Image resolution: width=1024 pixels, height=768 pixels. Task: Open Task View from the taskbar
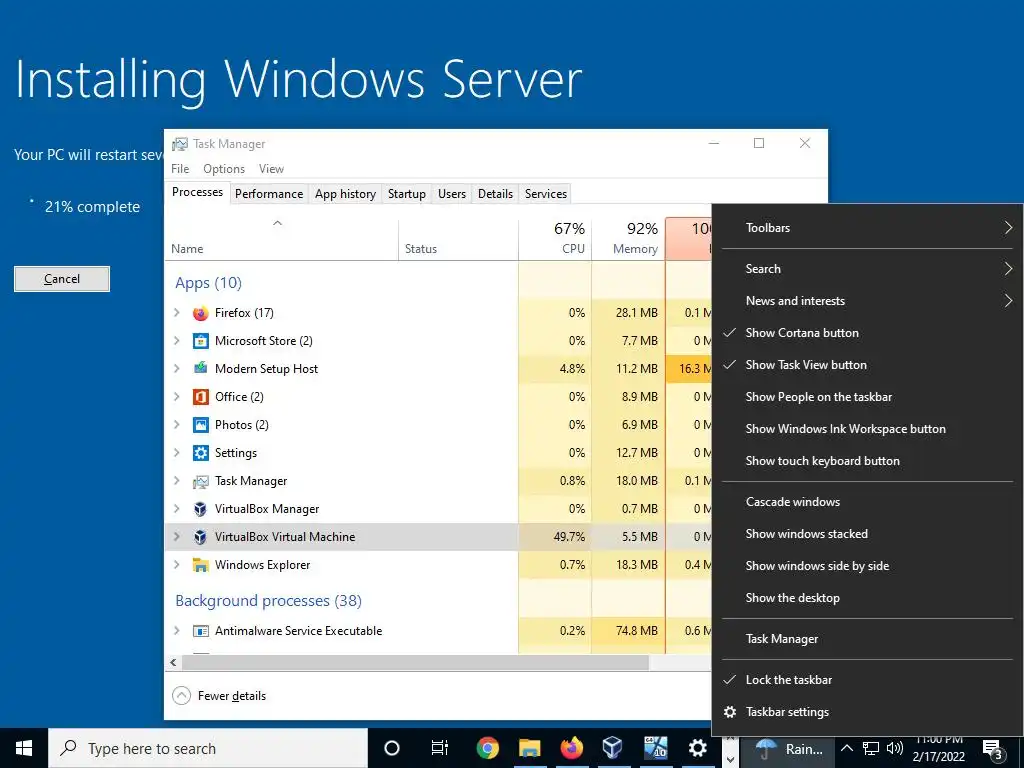440,748
